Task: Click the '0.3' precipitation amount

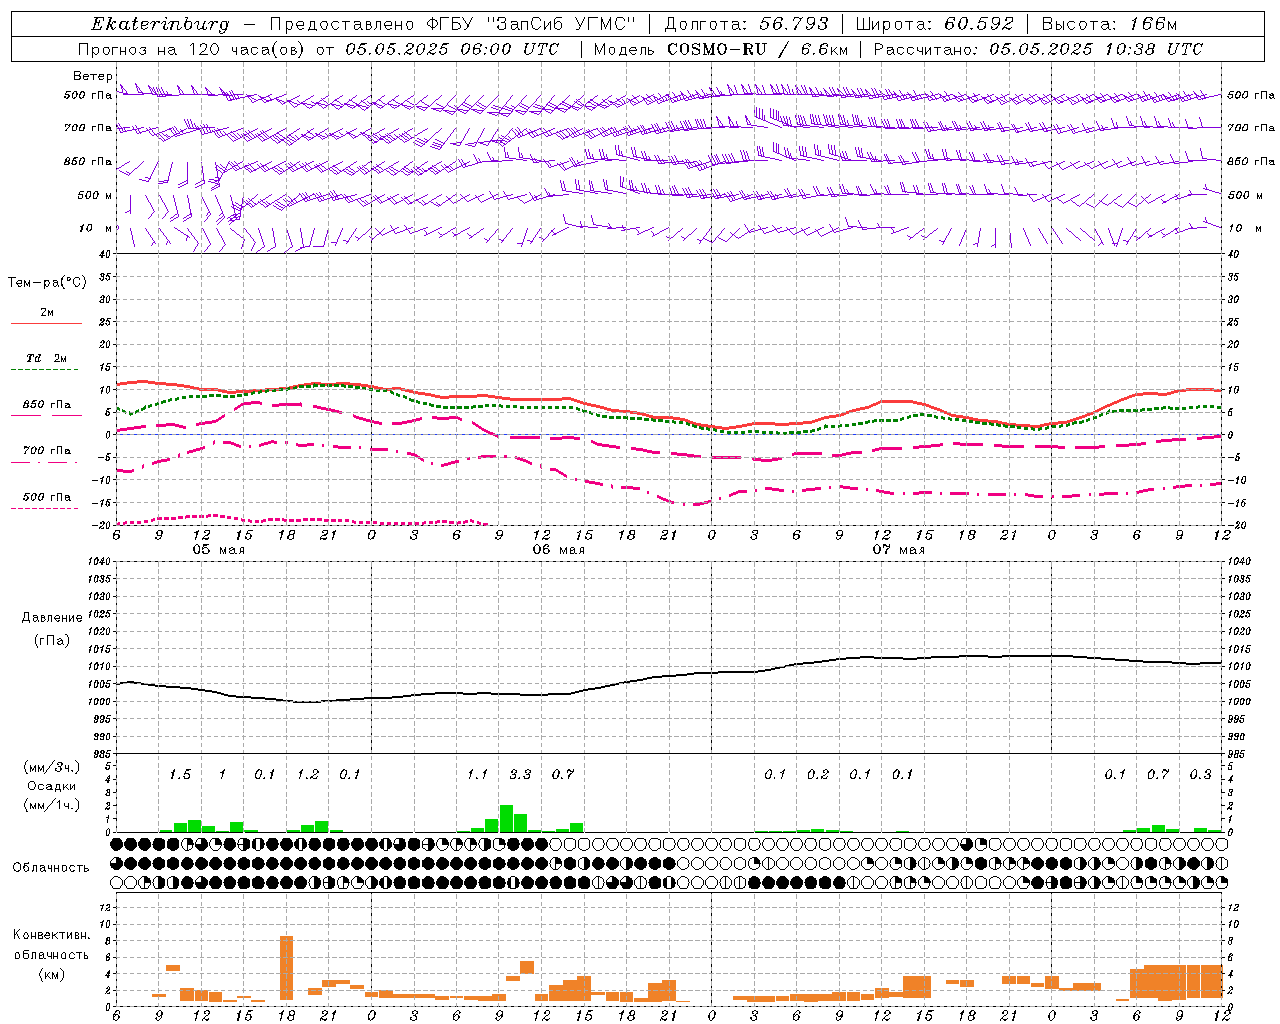Action: [1200, 774]
